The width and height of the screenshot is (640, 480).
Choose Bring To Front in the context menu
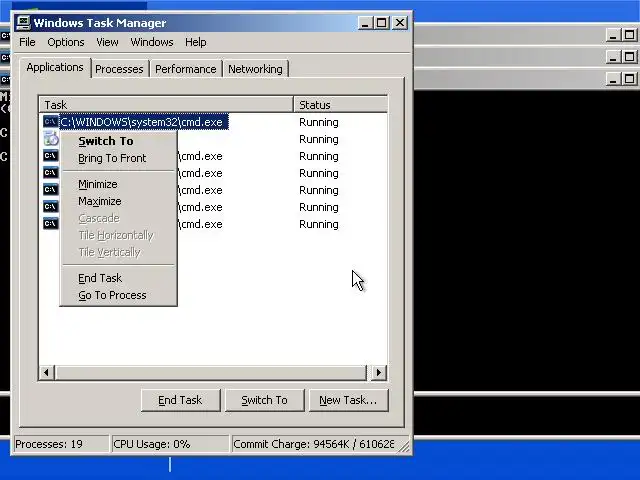coord(118,158)
